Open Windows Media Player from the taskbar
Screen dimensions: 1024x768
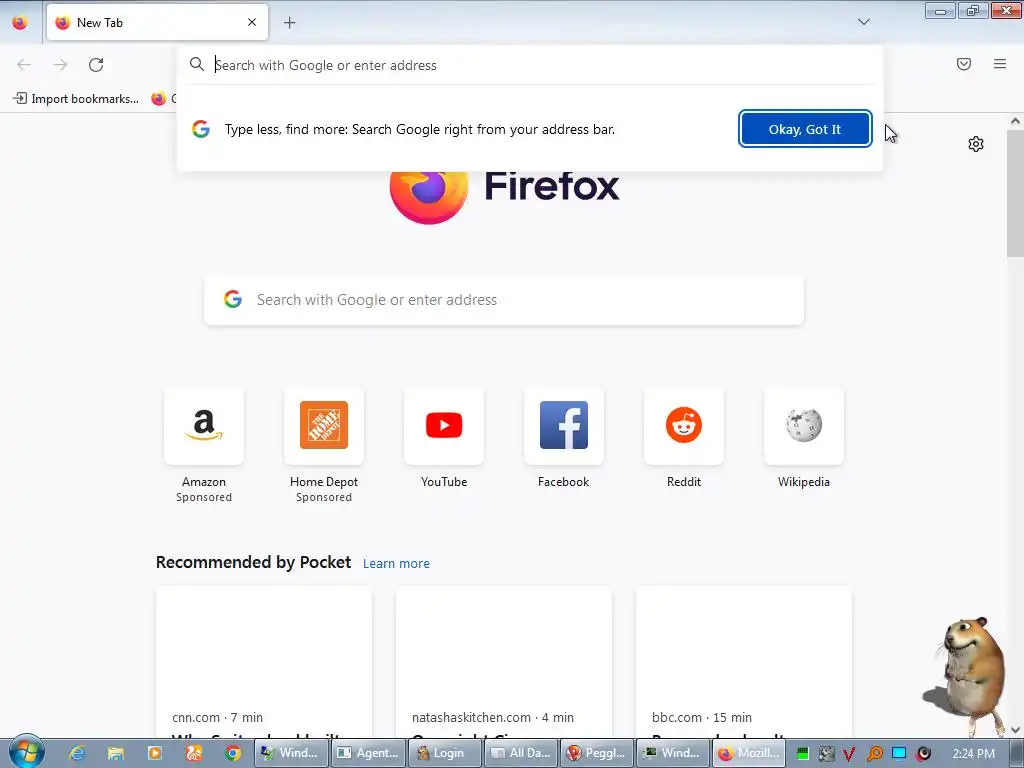click(x=155, y=753)
